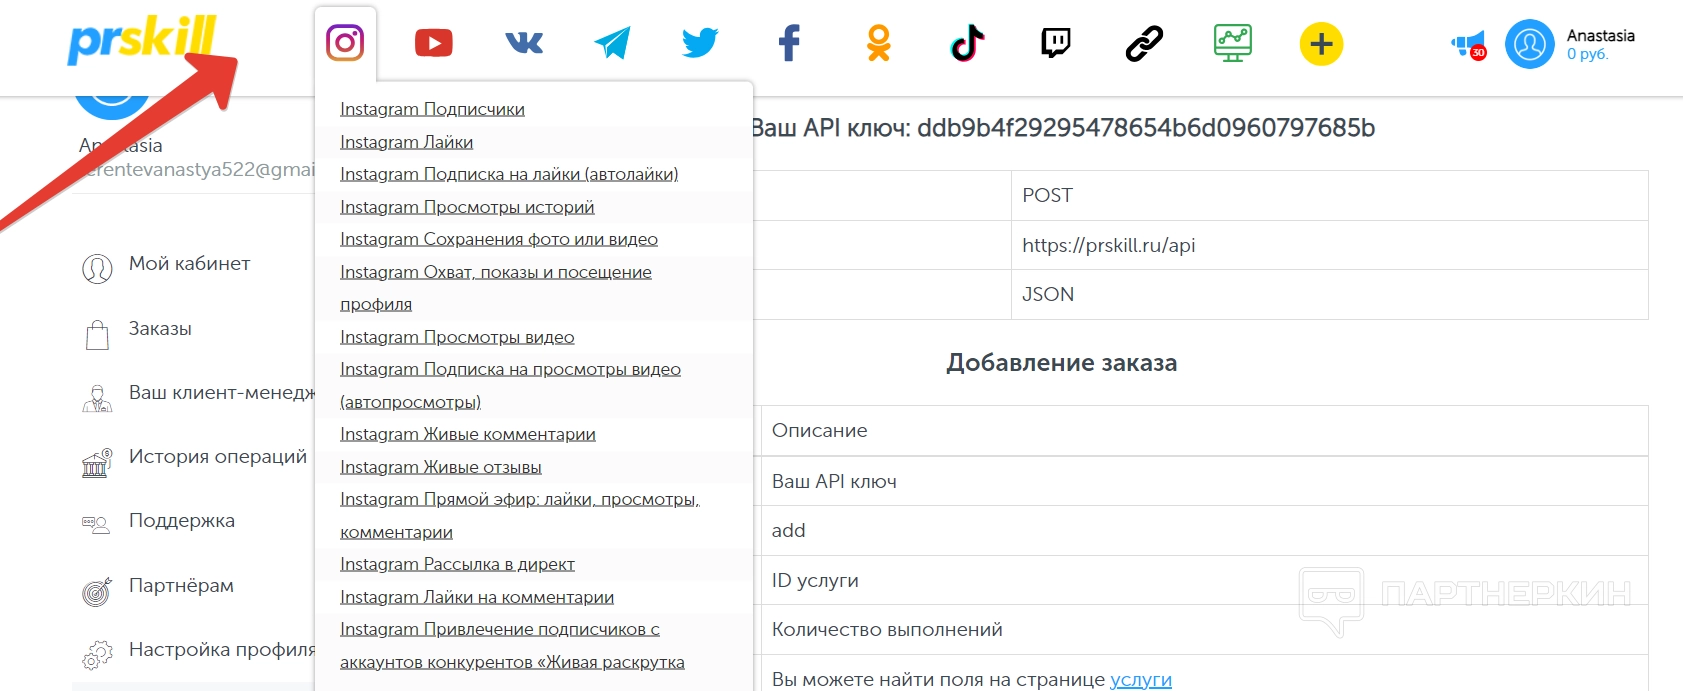The height and width of the screenshot is (691, 1683).
Task: Select Instagram Живые комментарии link
Action: (468, 434)
